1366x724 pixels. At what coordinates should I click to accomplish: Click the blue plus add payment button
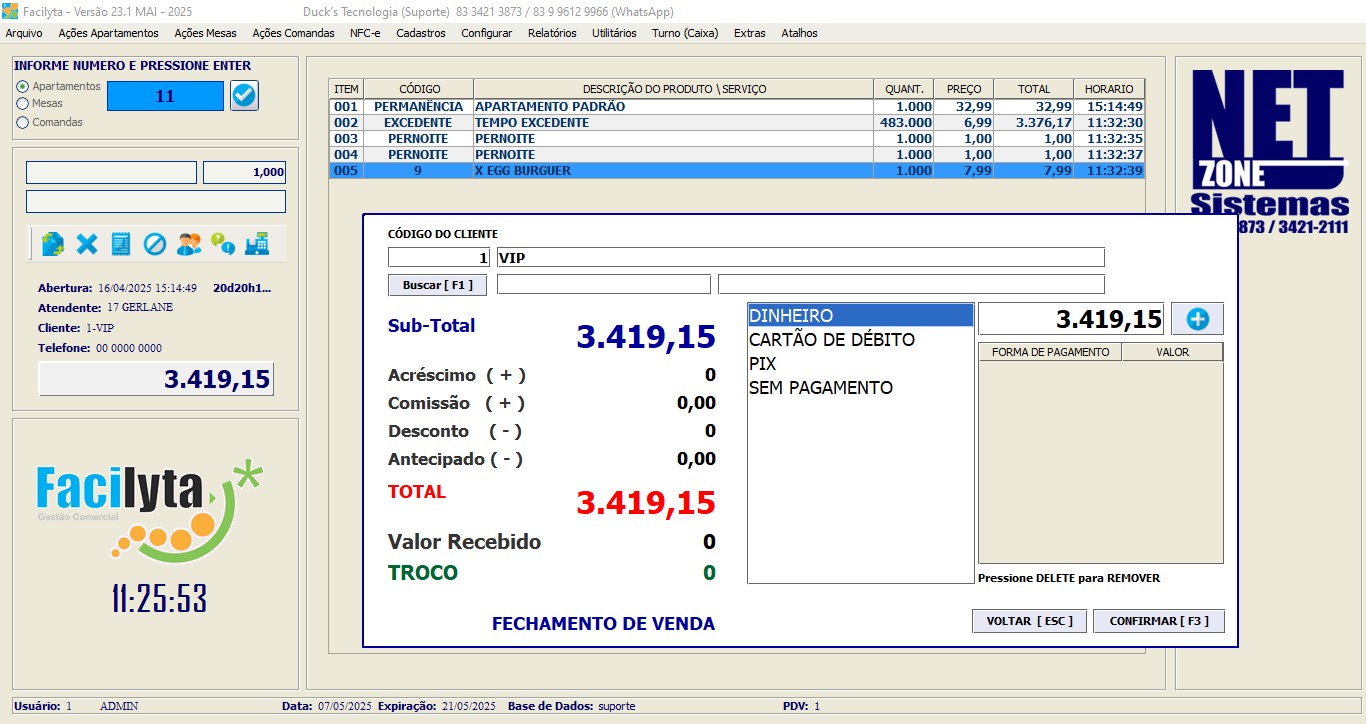coord(1197,319)
